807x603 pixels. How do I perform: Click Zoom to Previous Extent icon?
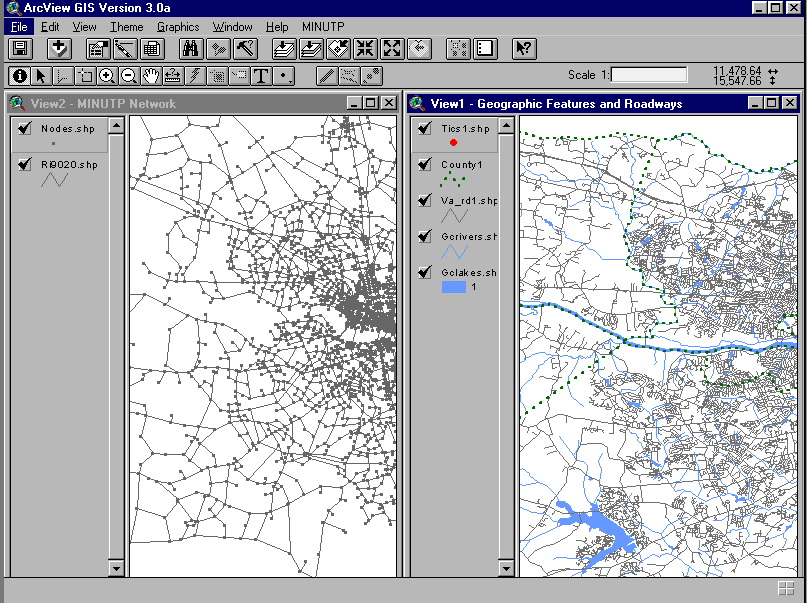pos(419,49)
